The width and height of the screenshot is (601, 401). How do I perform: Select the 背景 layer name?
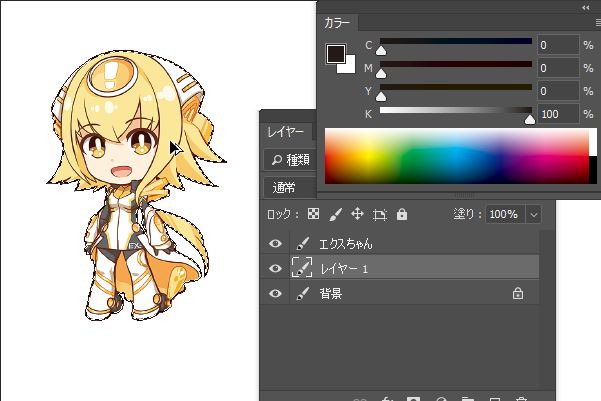coord(331,294)
